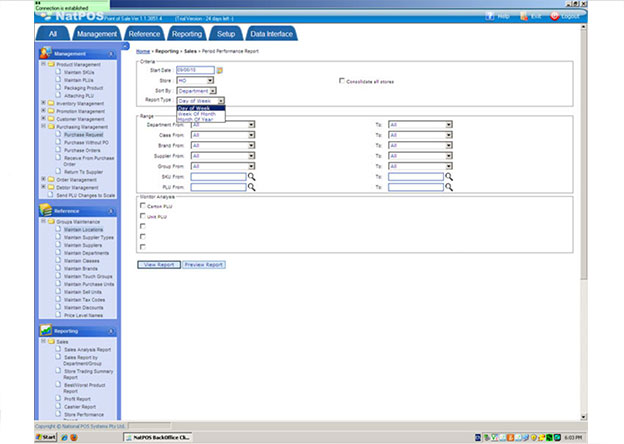Click the Reporting panel chart icon
Viewport: 624px width, 444px height.
tap(45, 330)
